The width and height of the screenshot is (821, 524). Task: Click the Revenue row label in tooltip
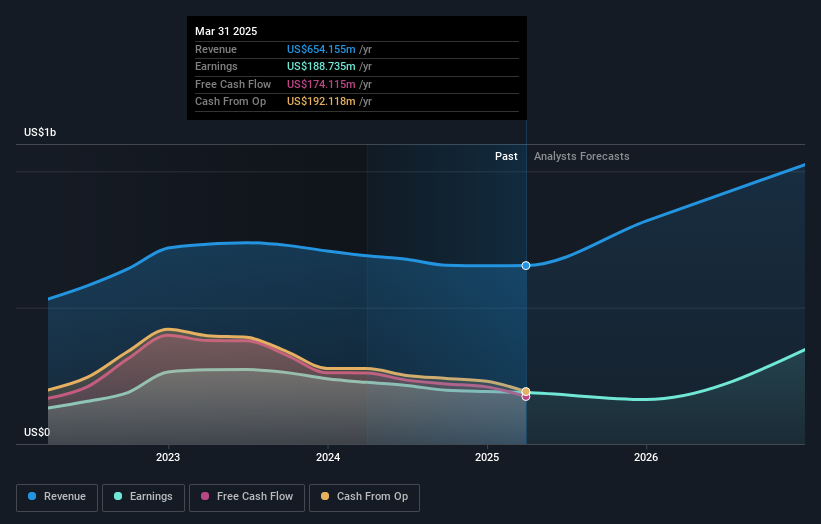(216, 49)
